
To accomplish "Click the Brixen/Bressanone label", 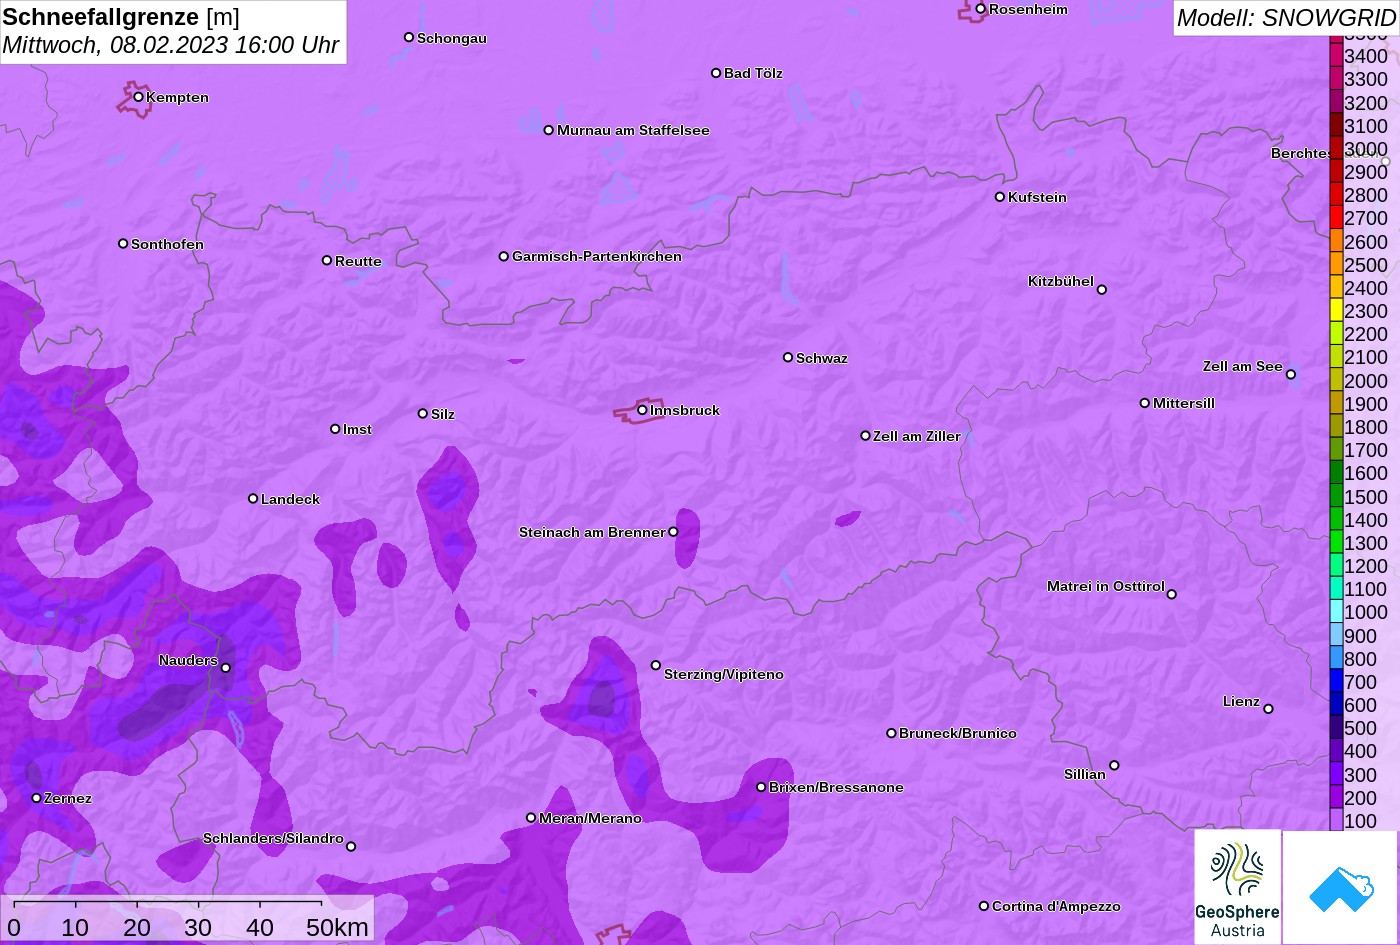I will point(836,787).
